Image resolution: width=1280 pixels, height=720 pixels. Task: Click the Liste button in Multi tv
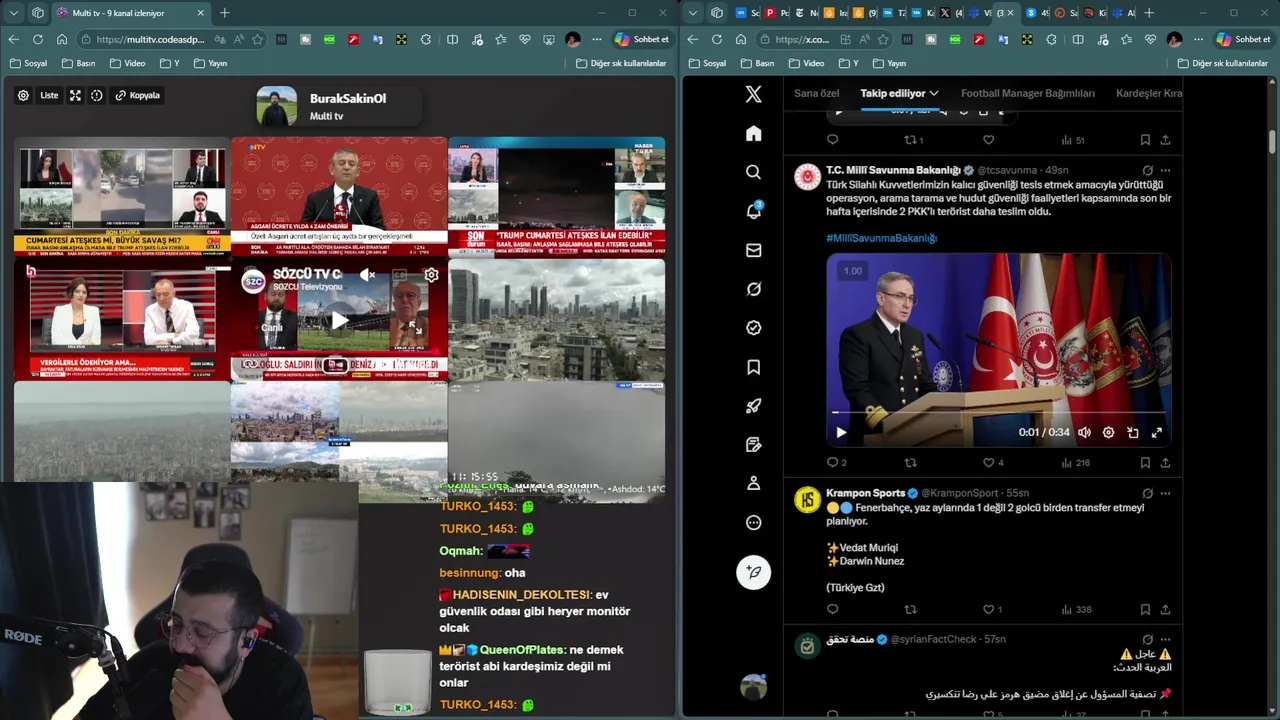tap(49, 95)
